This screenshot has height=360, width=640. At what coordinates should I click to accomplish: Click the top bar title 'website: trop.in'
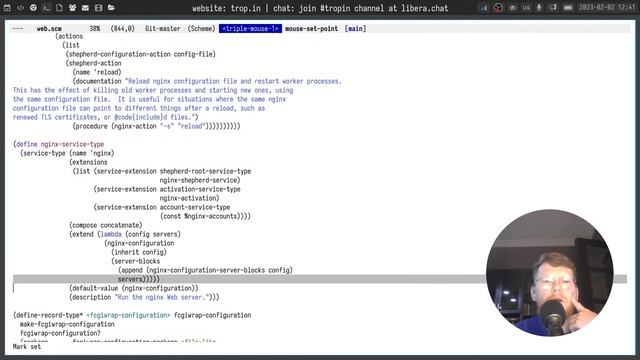226,8
